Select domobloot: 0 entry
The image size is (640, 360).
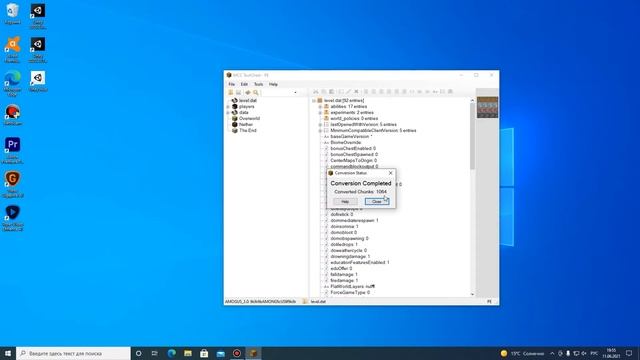pyautogui.click(x=344, y=233)
